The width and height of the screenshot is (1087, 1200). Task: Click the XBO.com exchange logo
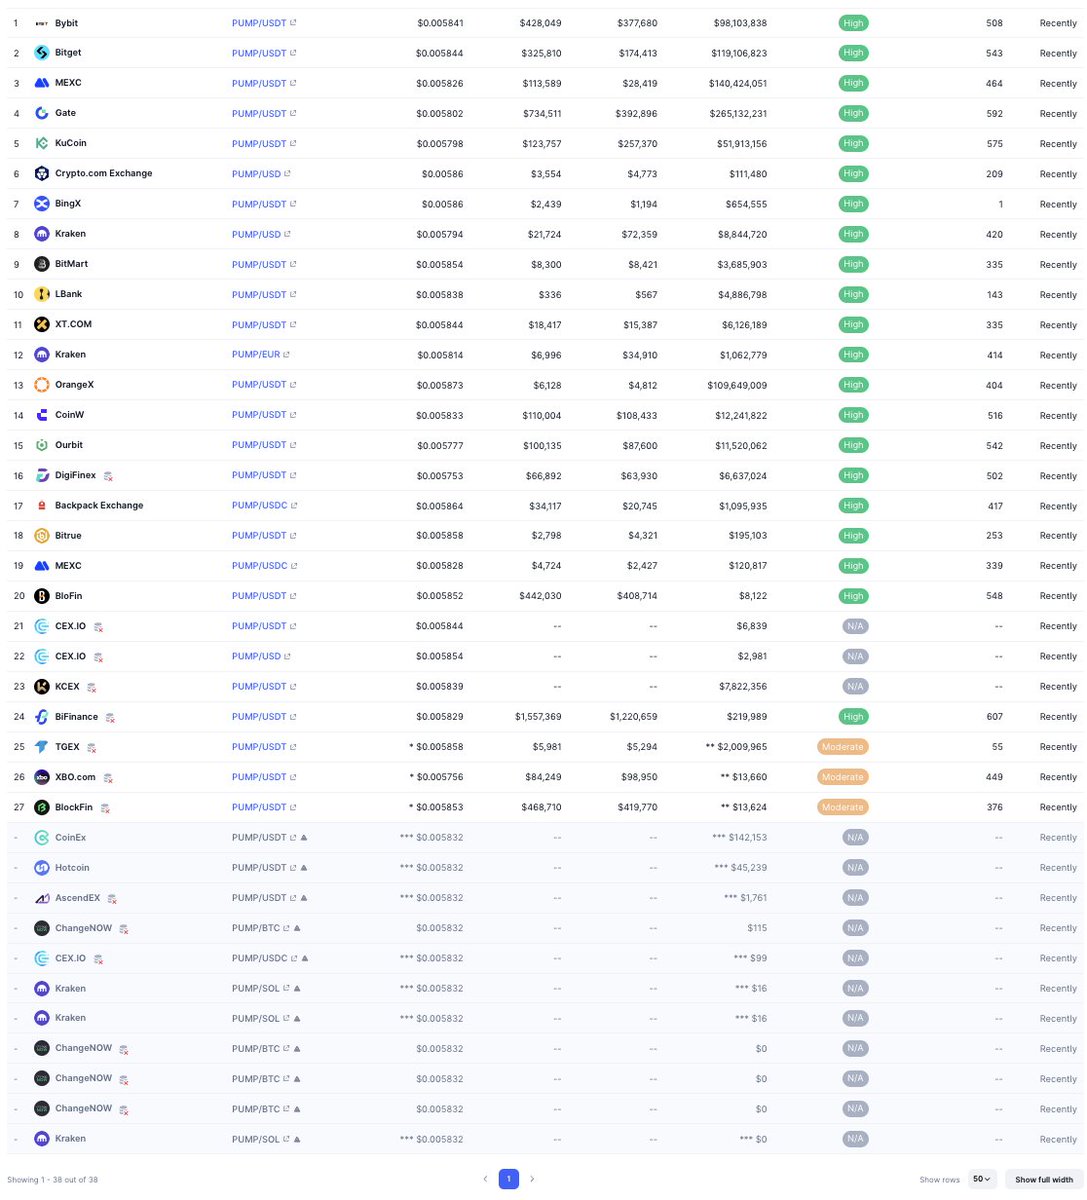coord(42,777)
